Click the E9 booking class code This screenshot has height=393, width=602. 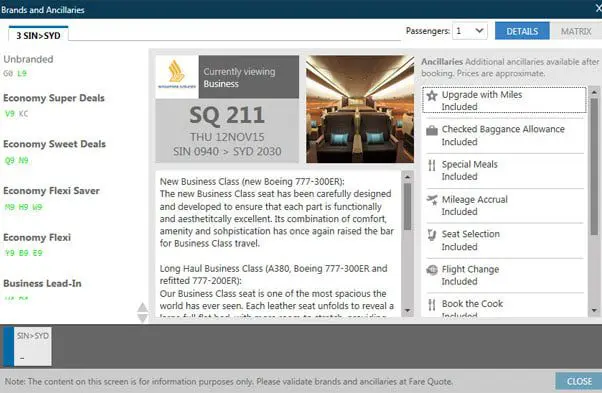(x=37, y=253)
